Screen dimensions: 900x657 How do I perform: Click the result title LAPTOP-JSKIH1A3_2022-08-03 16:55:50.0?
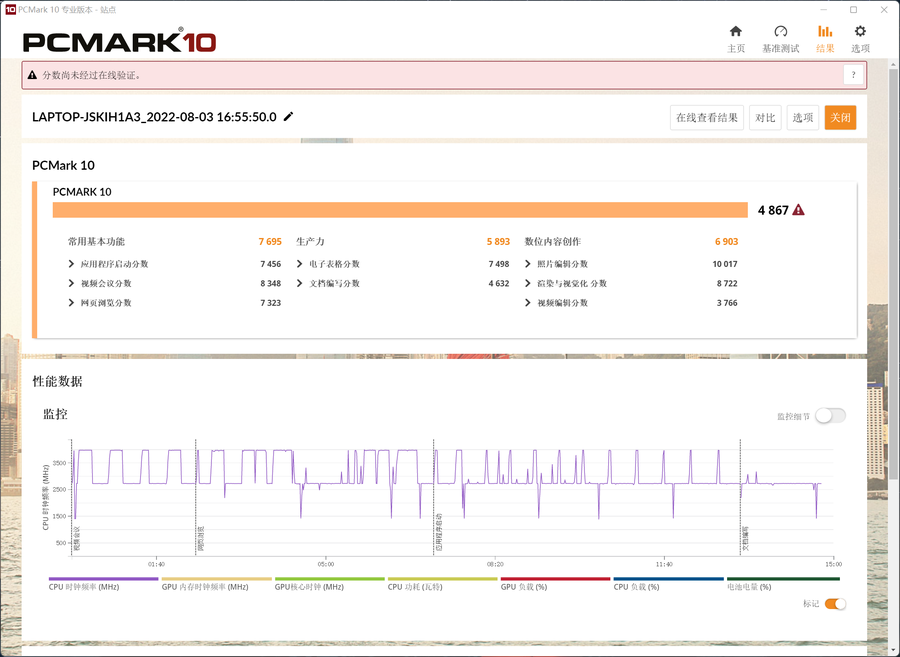click(x=154, y=117)
